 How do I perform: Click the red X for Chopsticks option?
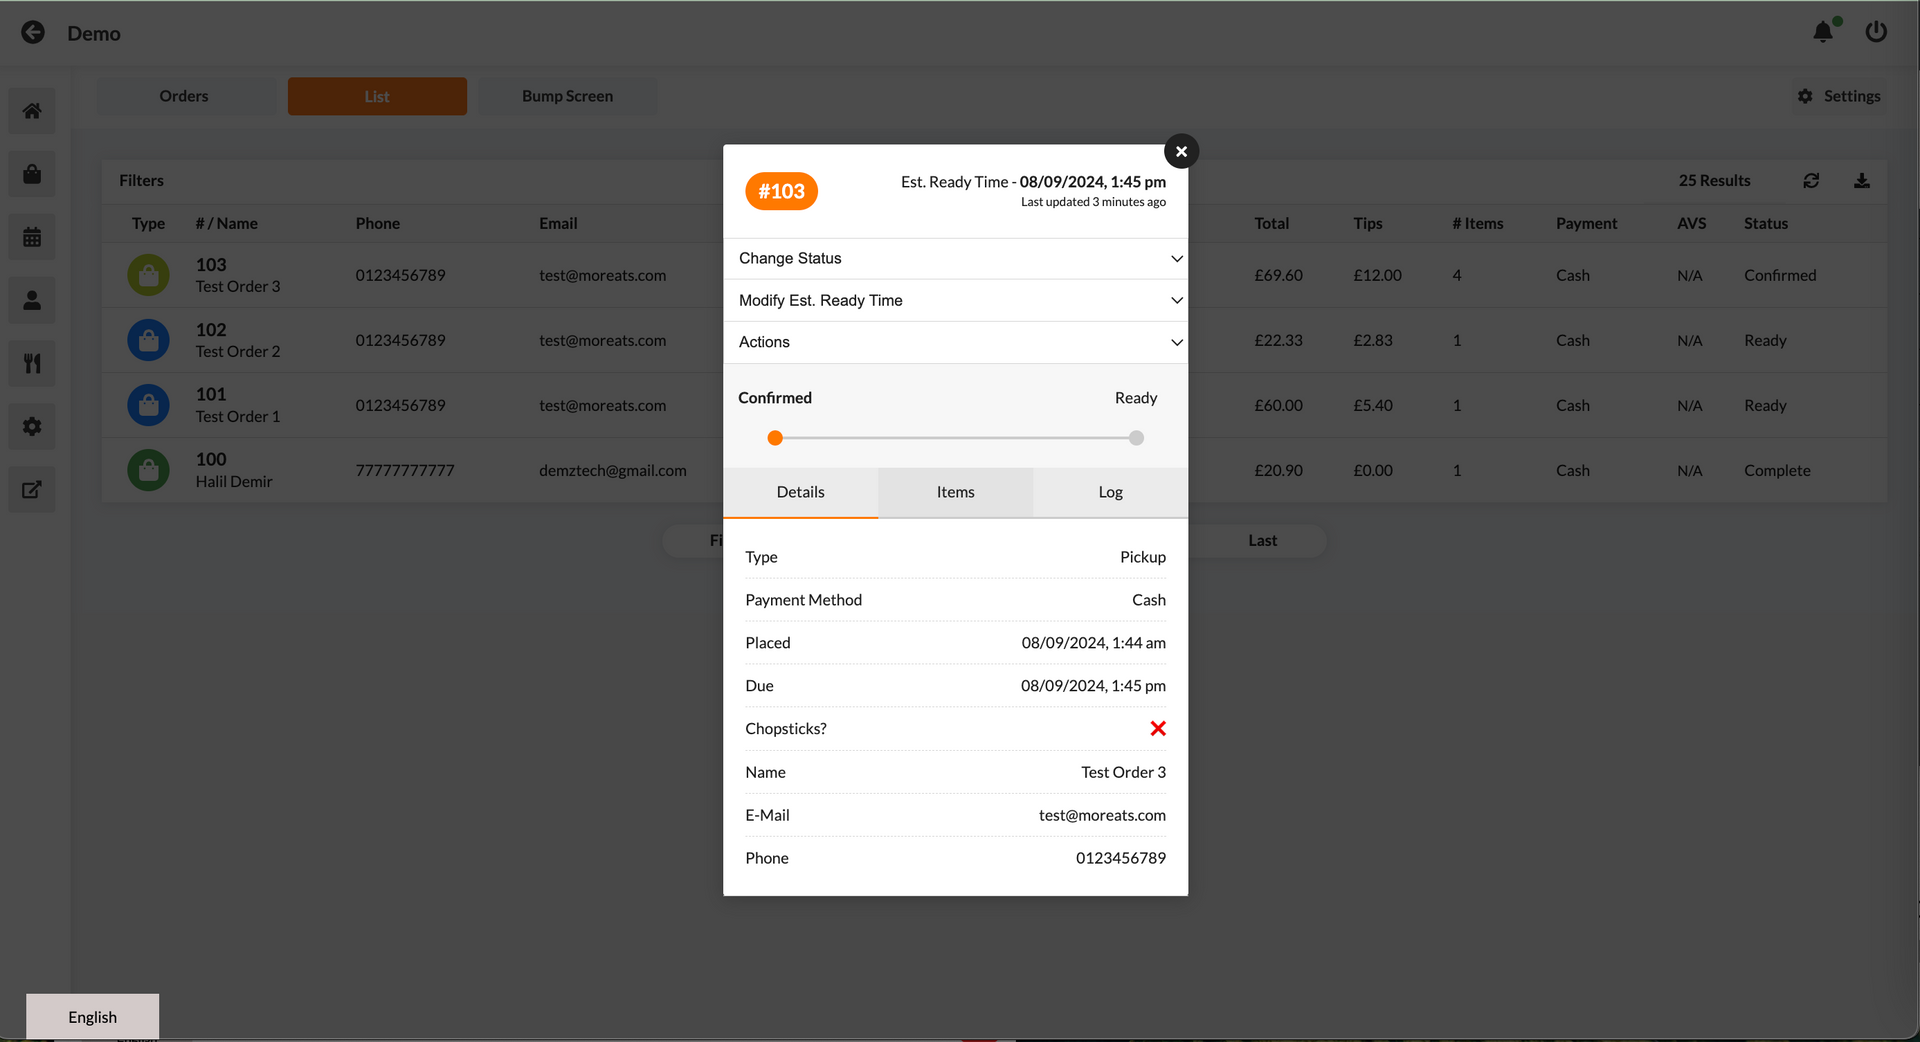(1157, 728)
